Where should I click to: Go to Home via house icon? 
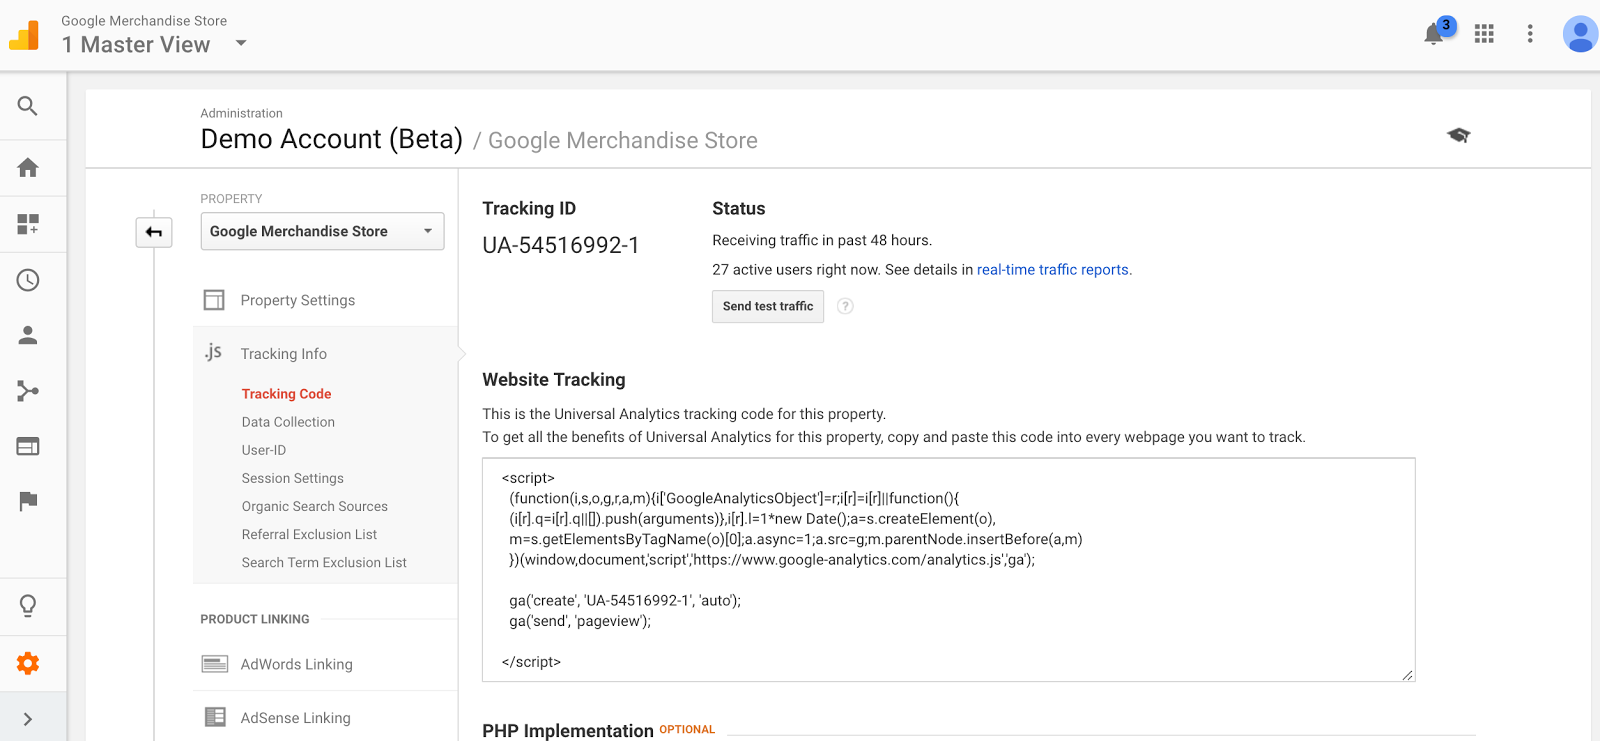28,168
